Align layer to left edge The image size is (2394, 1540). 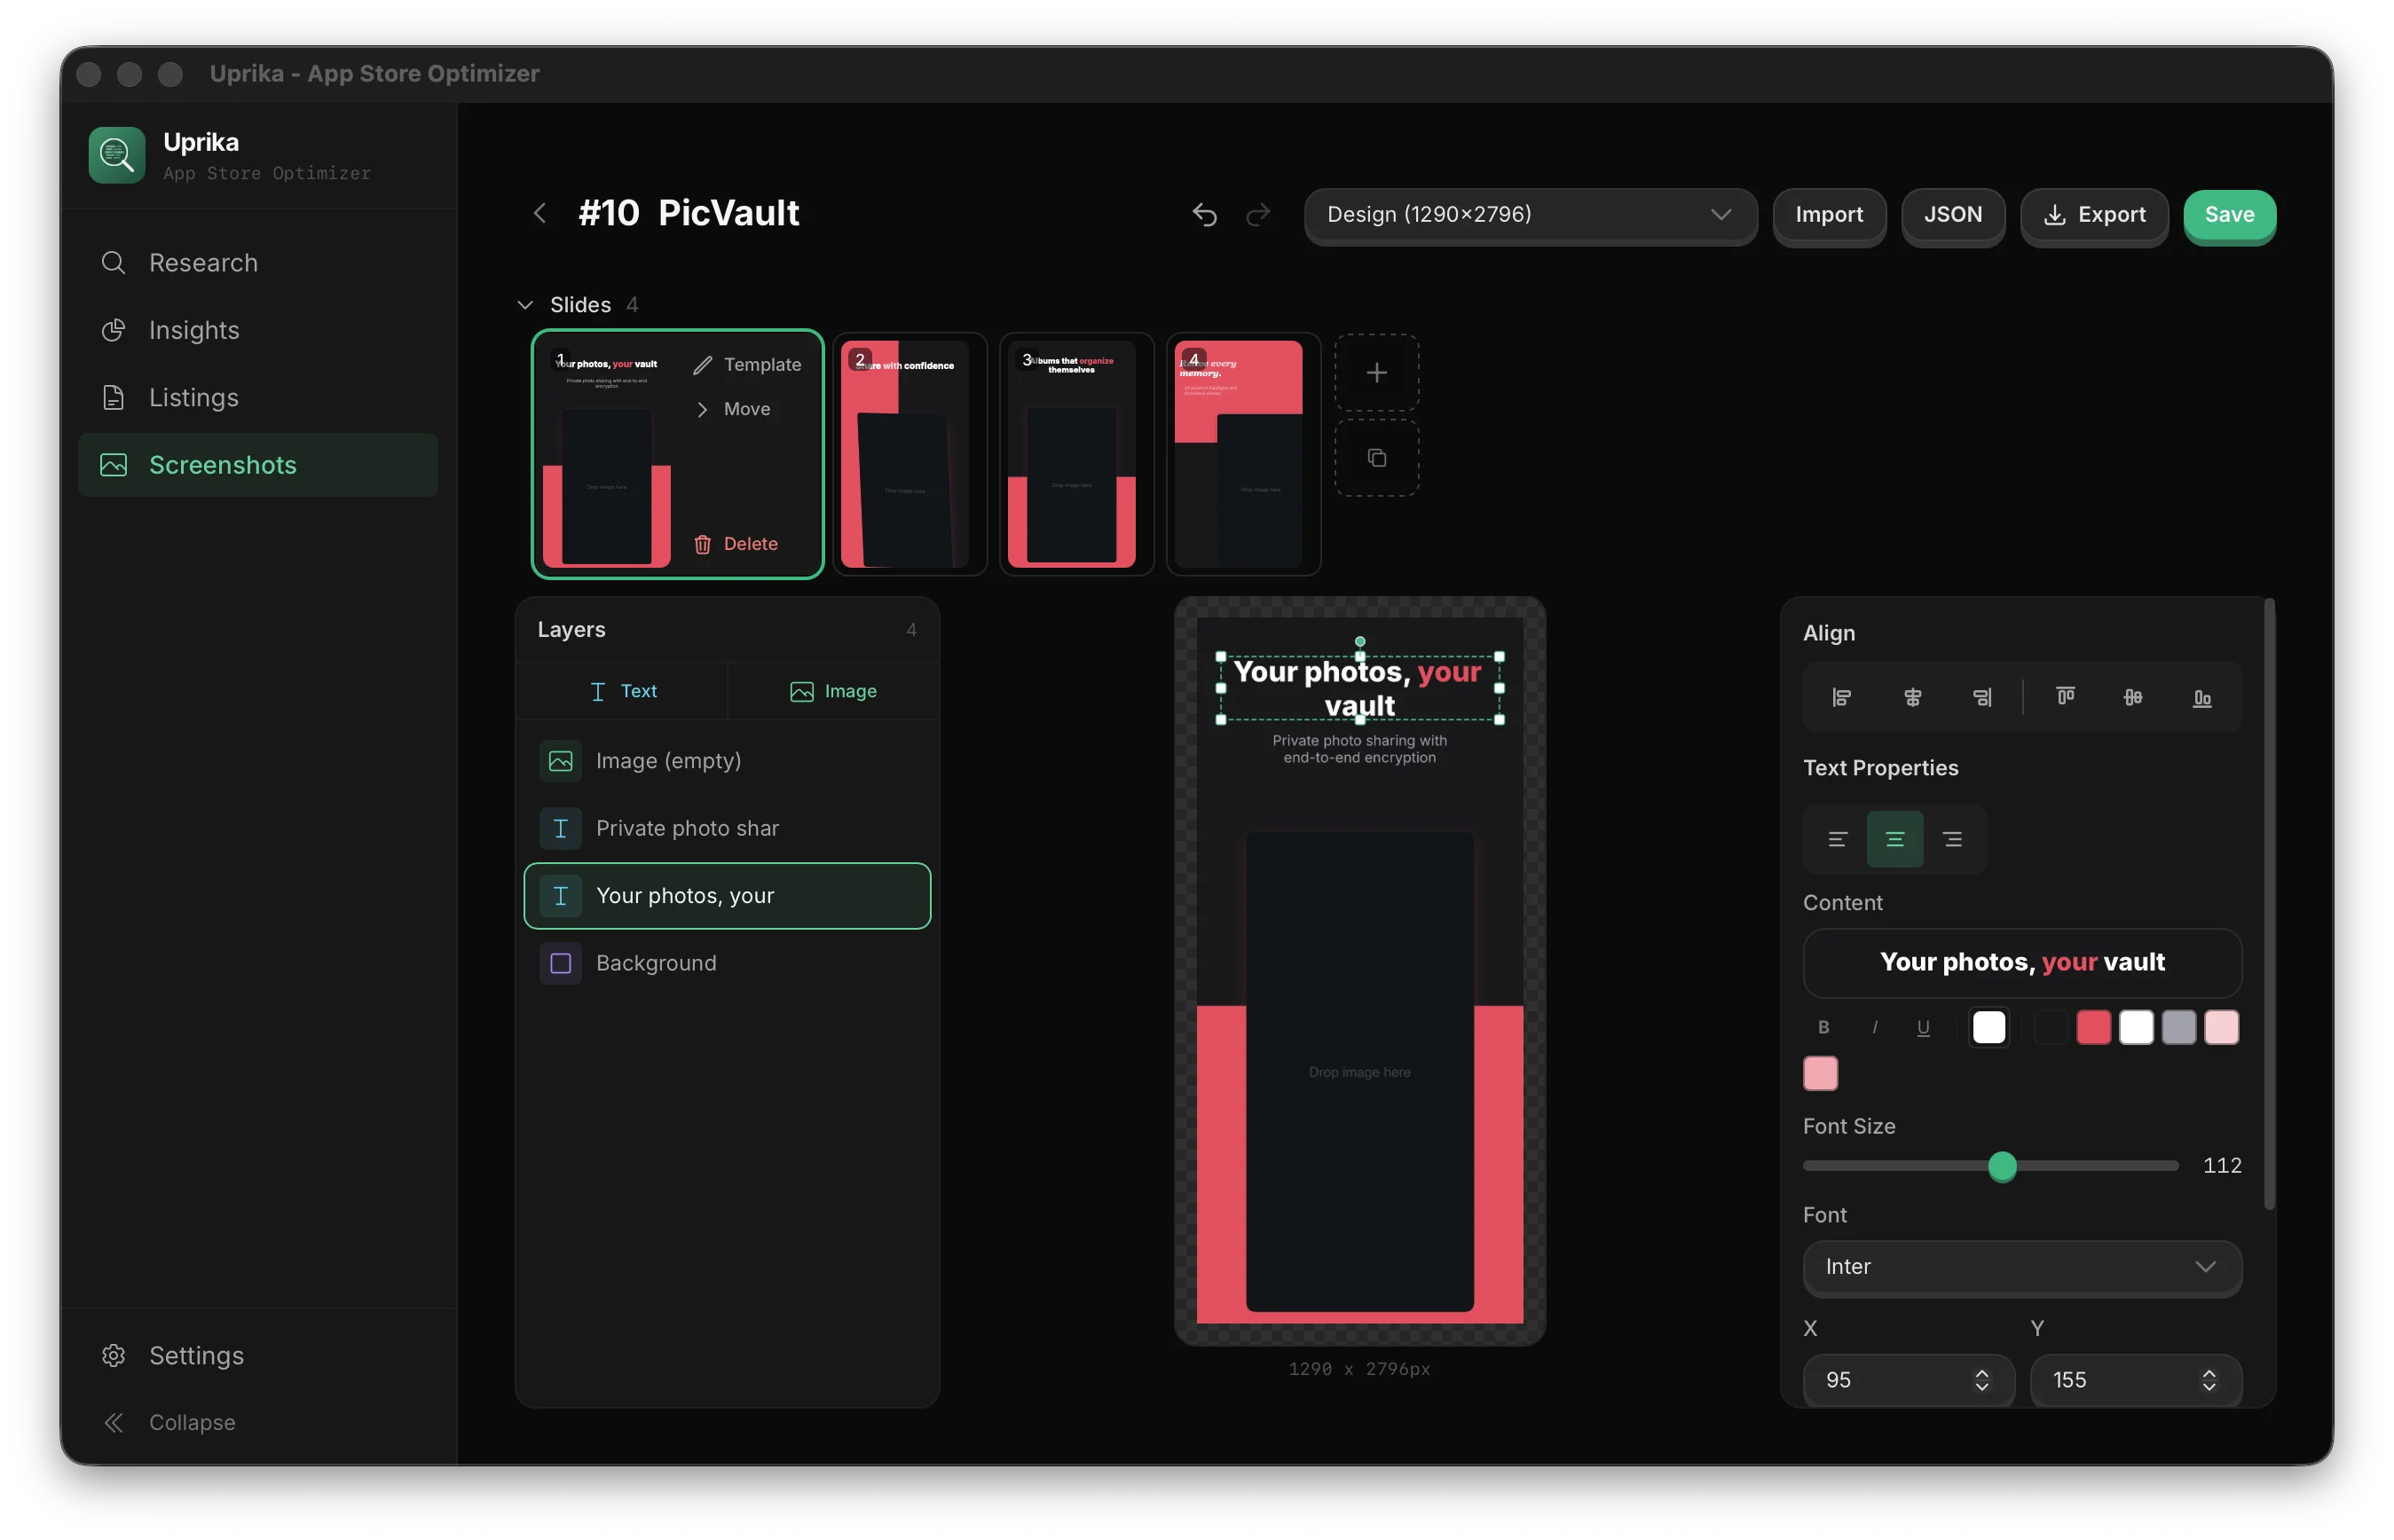(x=1841, y=697)
